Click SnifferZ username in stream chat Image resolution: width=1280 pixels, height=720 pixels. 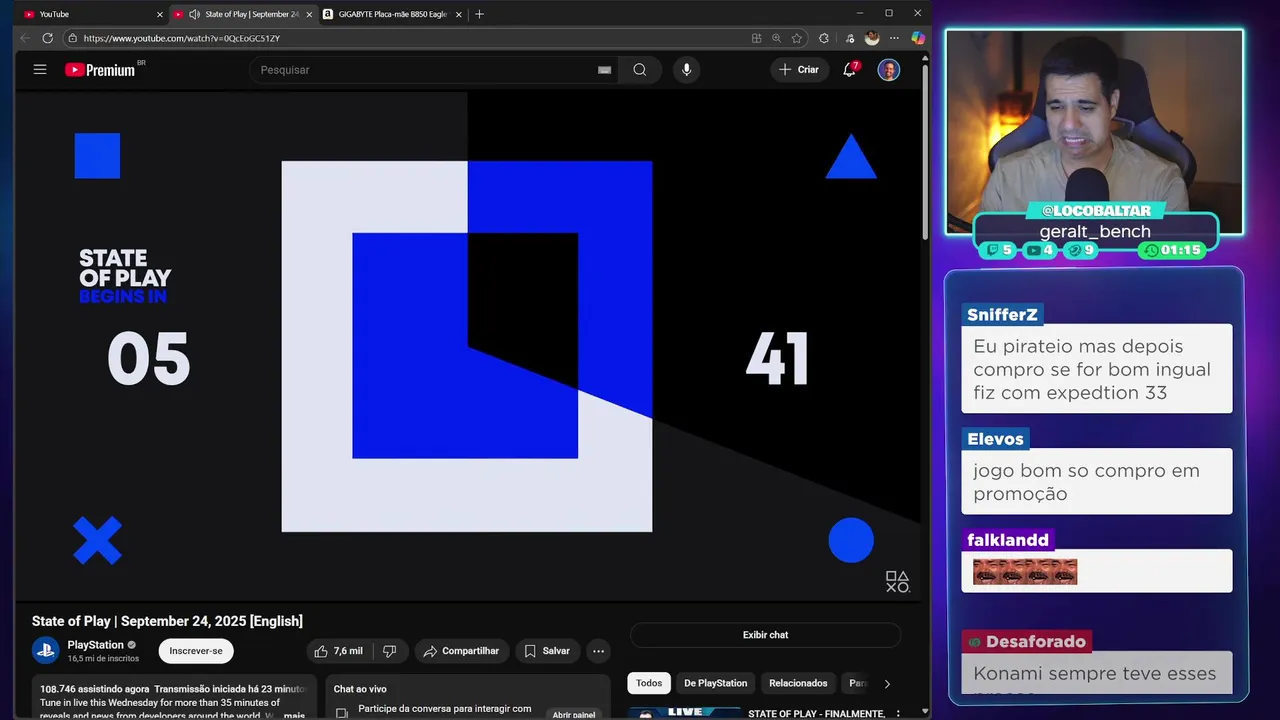pyautogui.click(x=1002, y=314)
